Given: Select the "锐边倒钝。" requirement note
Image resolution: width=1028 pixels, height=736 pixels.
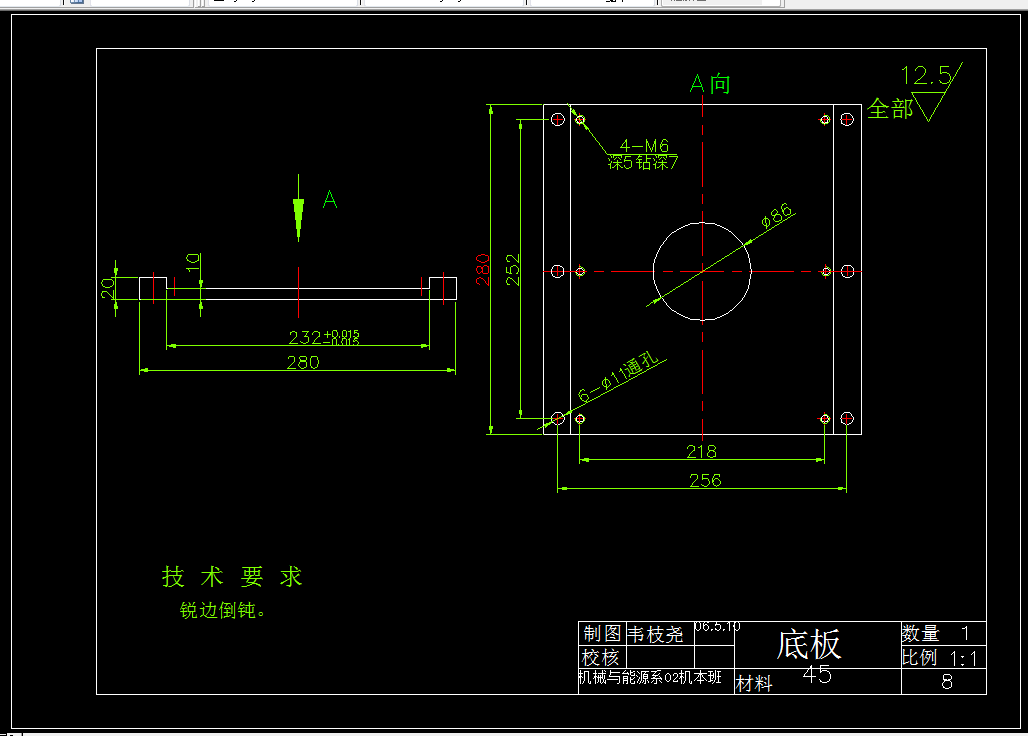Looking at the screenshot, I should (222, 610).
